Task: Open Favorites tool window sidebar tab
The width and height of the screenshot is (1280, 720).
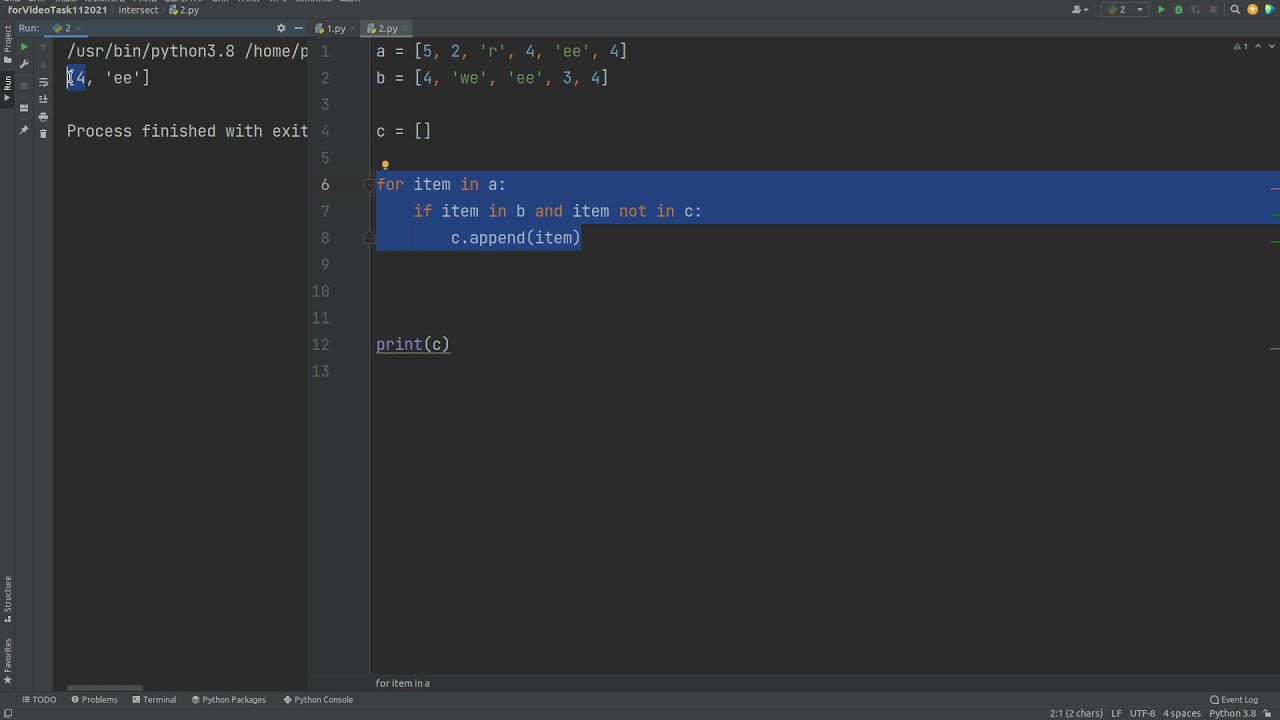Action: click(8, 661)
